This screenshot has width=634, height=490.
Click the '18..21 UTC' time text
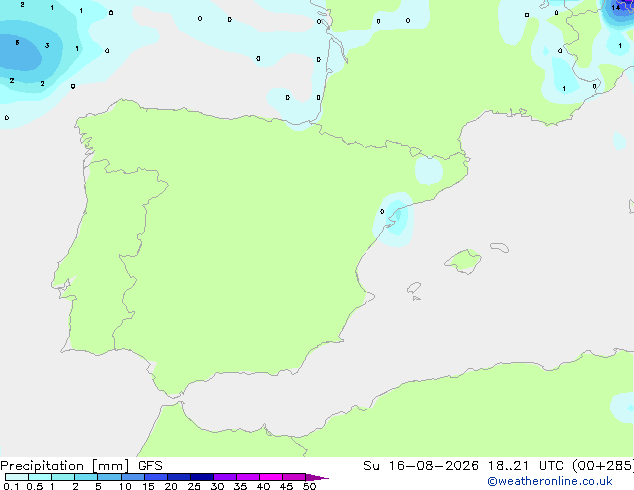(525, 466)
